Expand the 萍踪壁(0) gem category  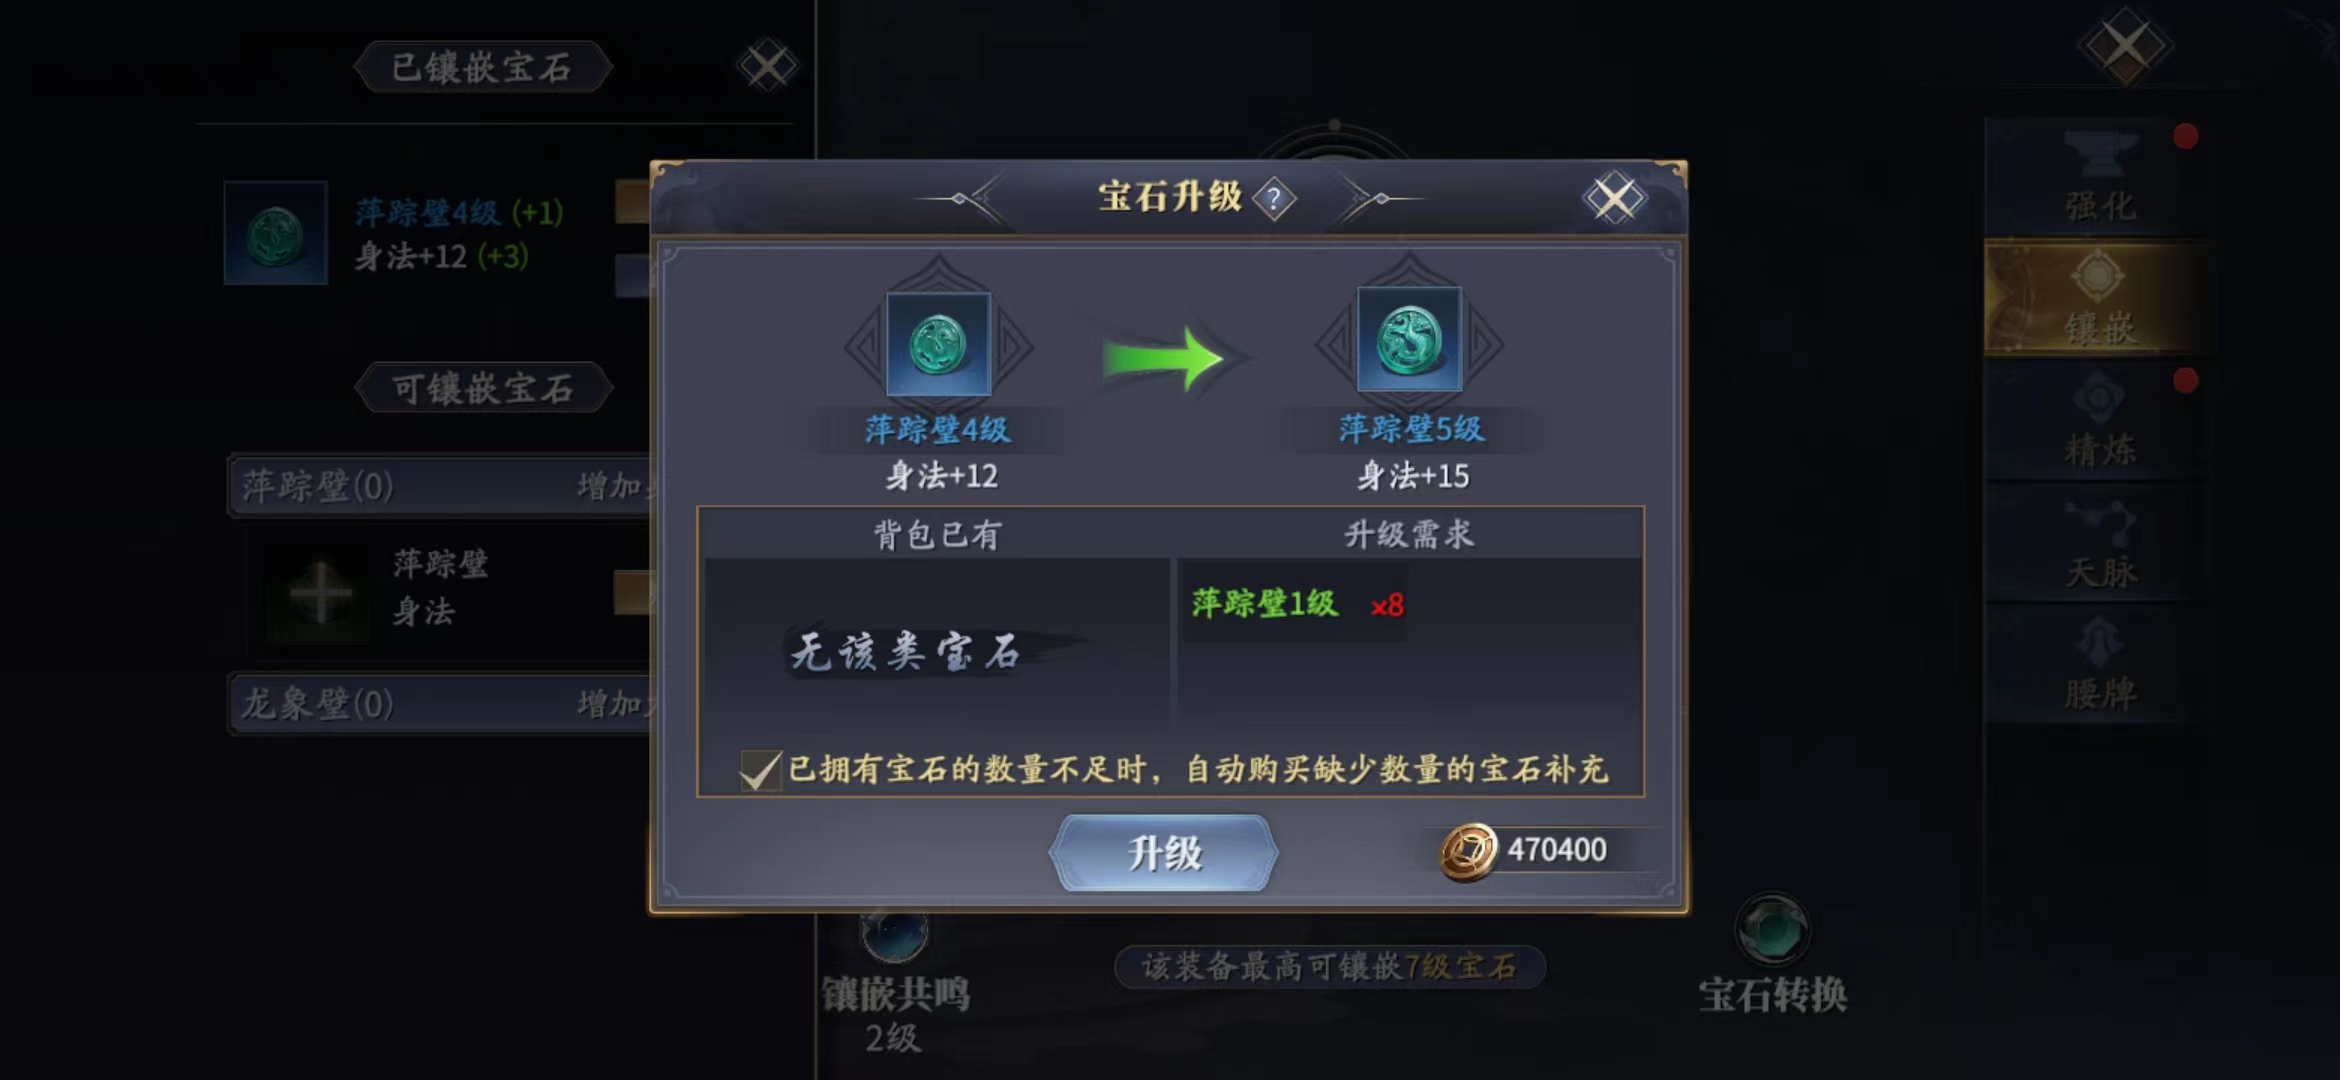[x=440, y=486]
